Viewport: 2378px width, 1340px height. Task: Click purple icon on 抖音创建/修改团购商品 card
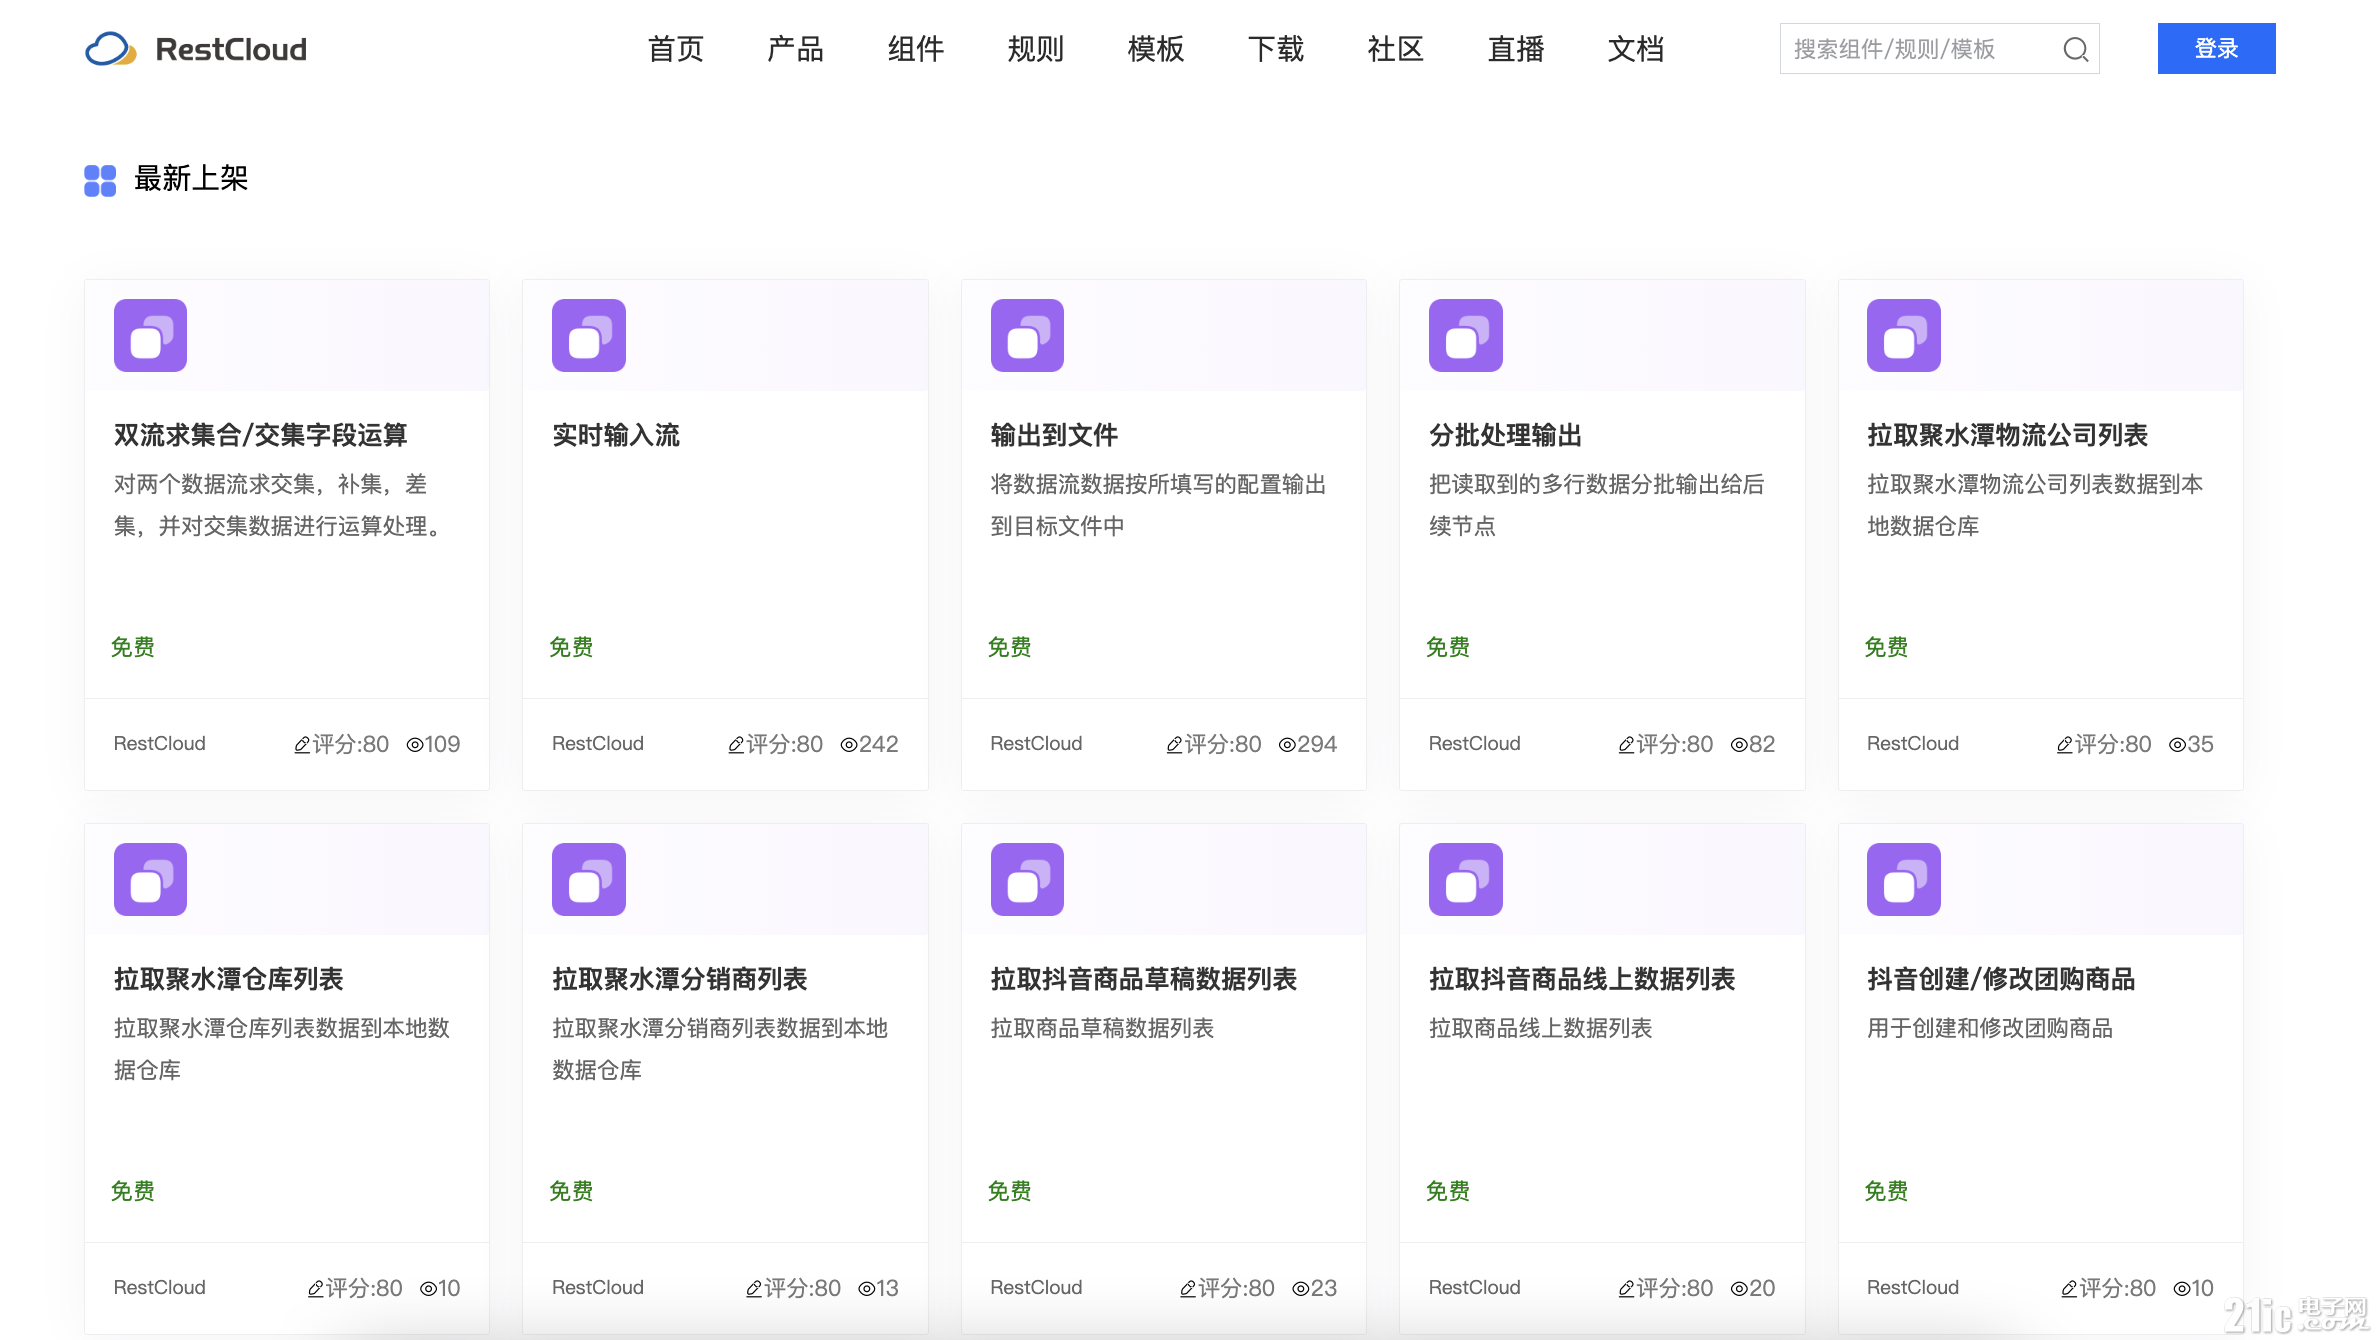click(x=1904, y=879)
